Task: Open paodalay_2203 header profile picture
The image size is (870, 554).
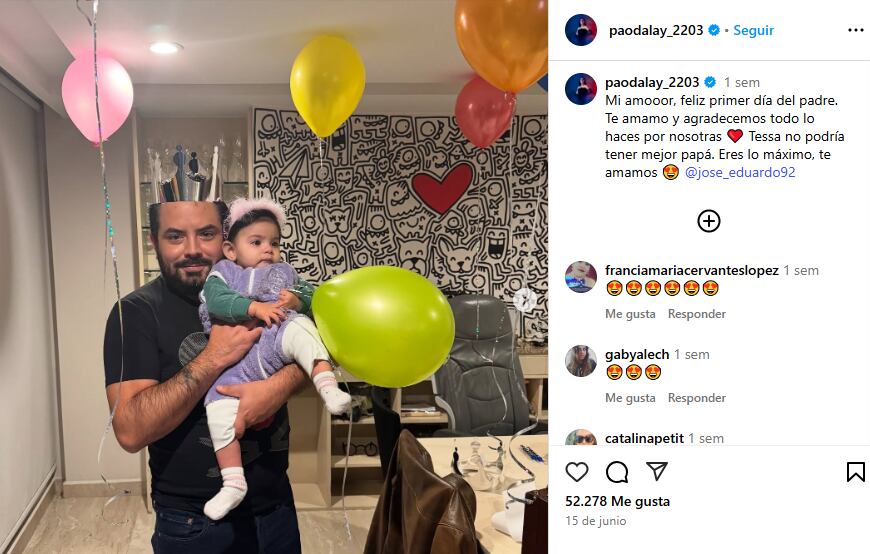Action: (x=581, y=30)
